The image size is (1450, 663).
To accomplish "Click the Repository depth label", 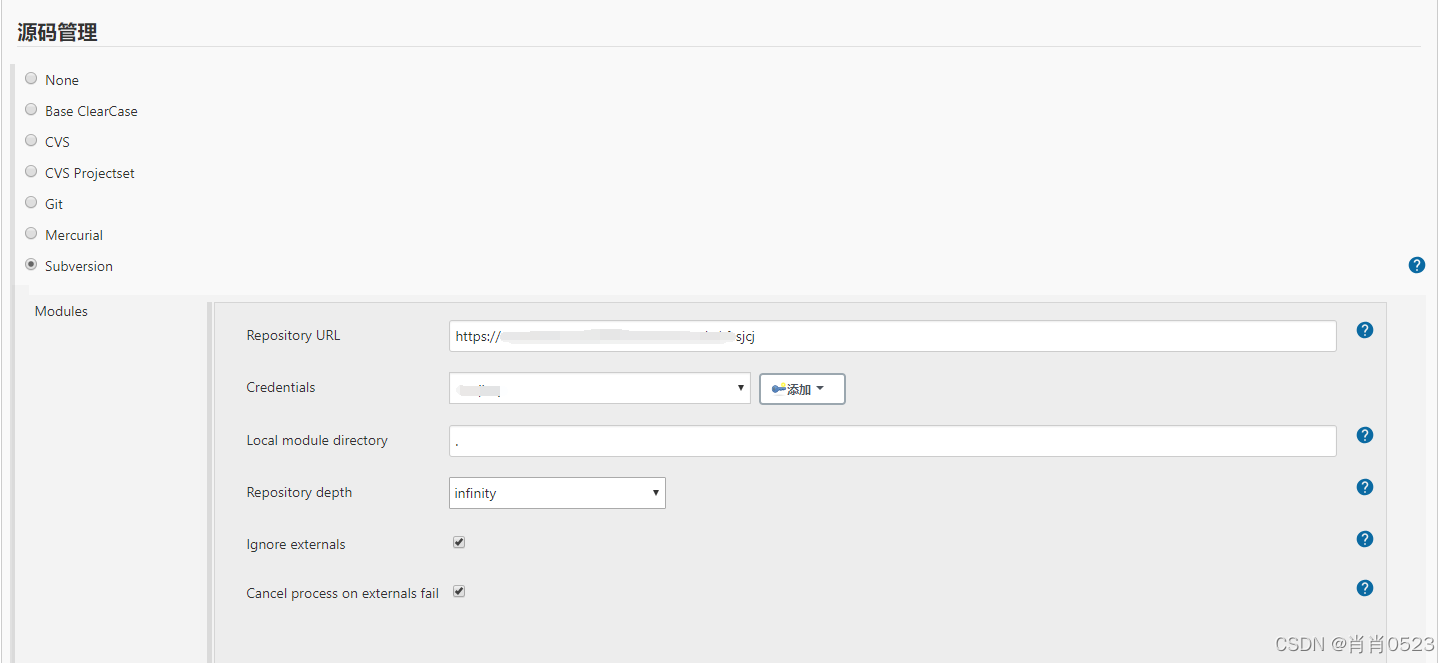I will pyautogui.click(x=299, y=492).
